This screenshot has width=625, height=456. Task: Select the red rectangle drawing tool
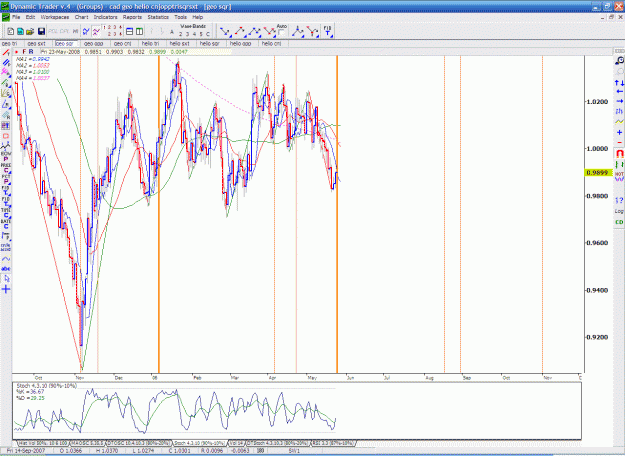(x=6, y=136)
